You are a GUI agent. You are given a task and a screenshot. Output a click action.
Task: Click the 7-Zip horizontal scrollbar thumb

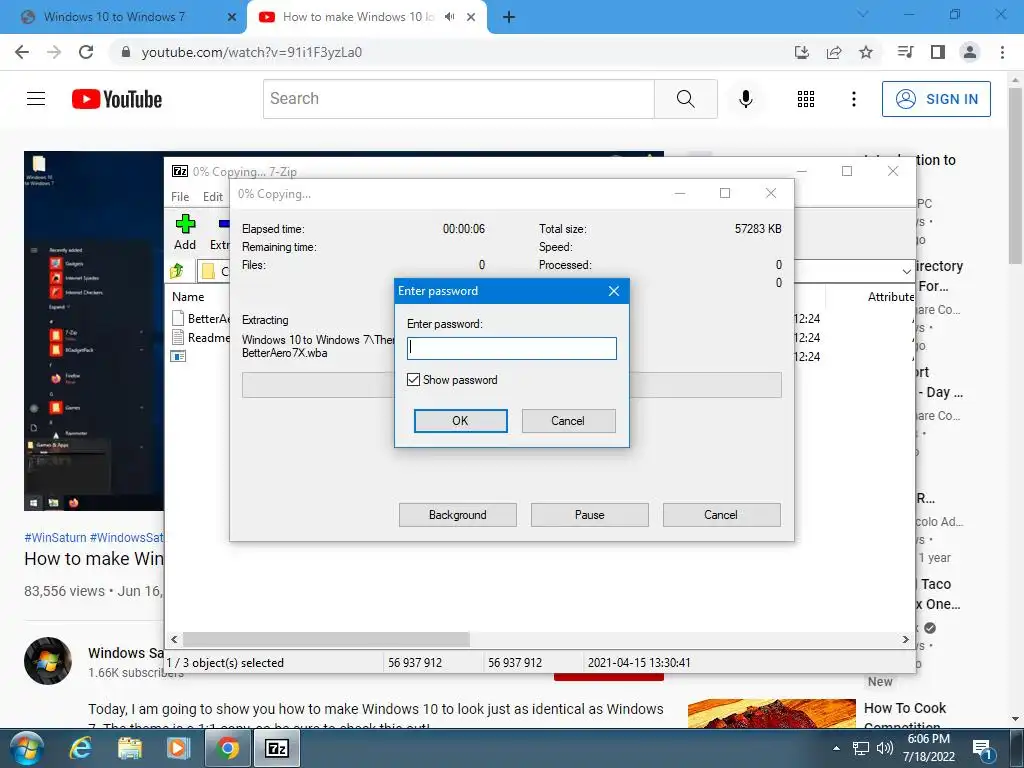tap(326, 639)
